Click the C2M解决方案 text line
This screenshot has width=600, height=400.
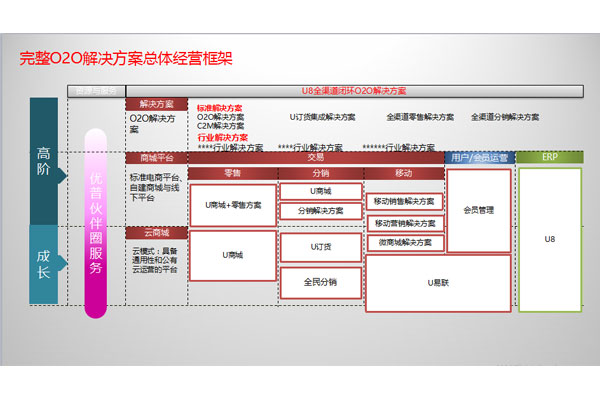[220, 126]
